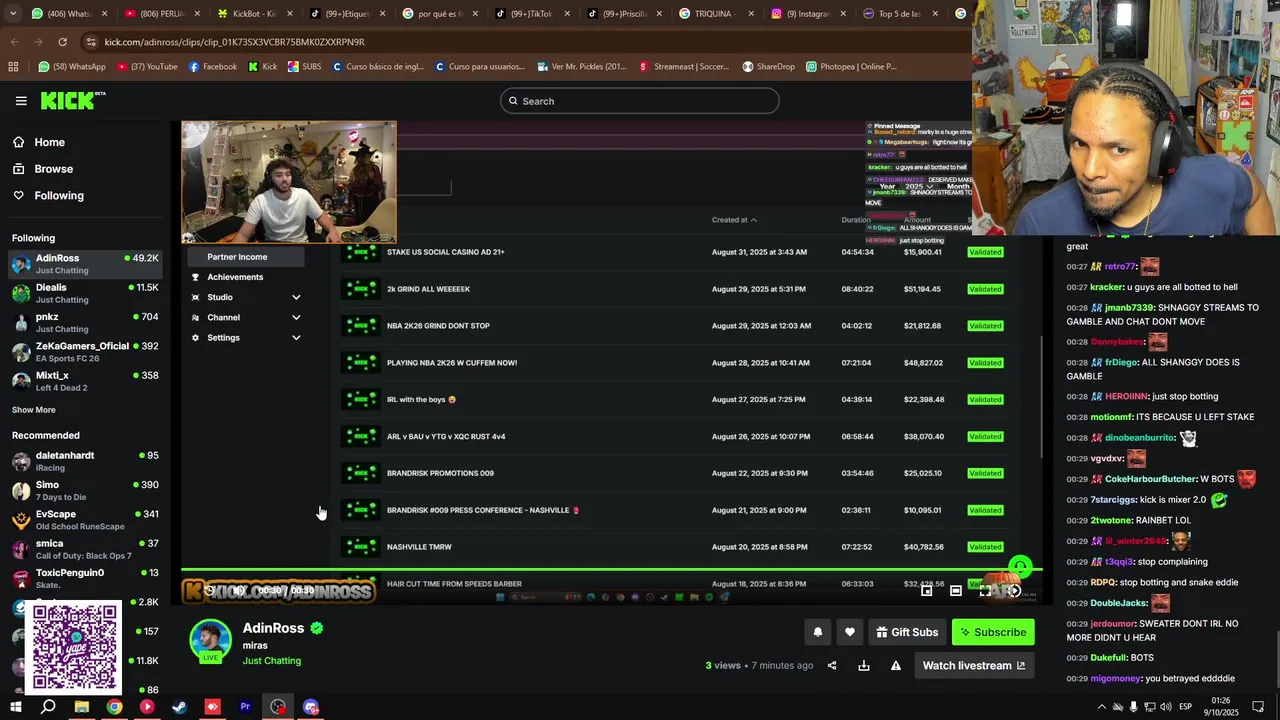Click the Chrome address bar URL
Viewport: 1280px width, 720px height.
[235, 42]
